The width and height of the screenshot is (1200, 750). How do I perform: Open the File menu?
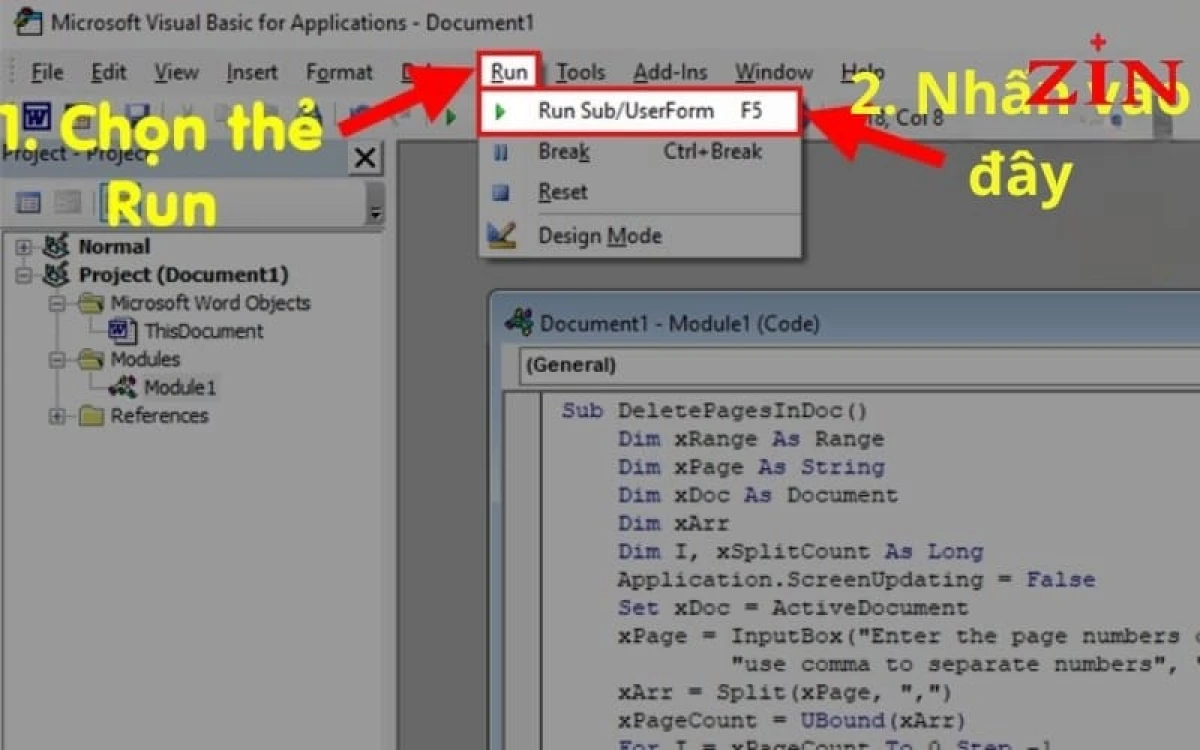click(47, 72)
